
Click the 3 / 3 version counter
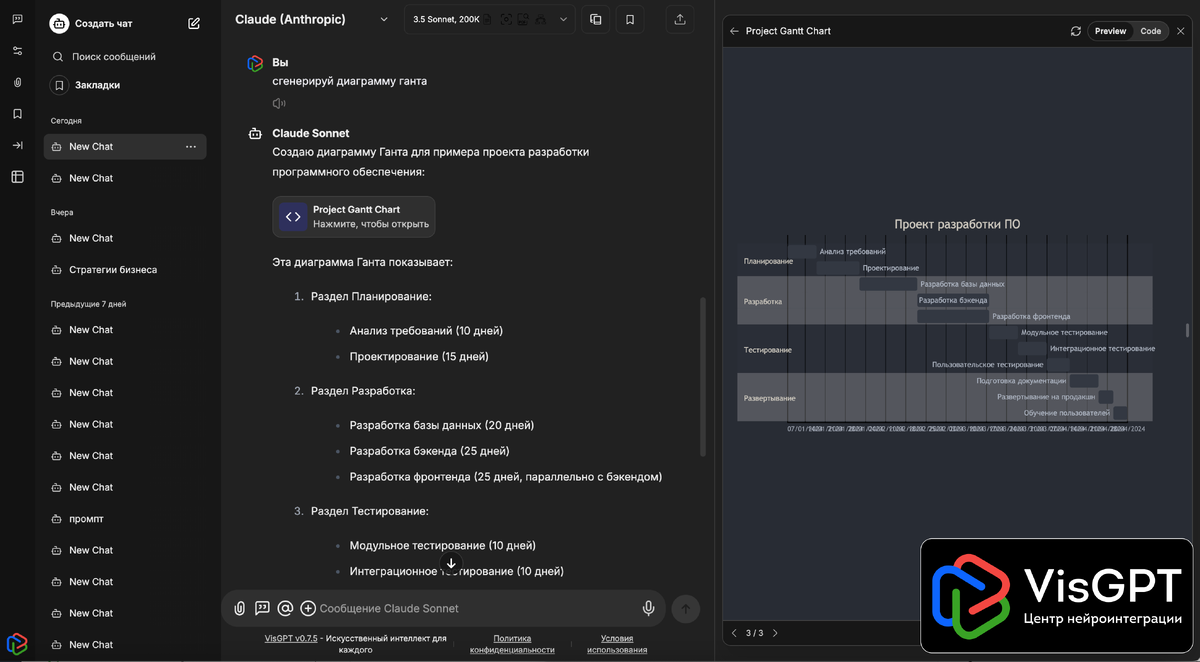tap(754, 633)
